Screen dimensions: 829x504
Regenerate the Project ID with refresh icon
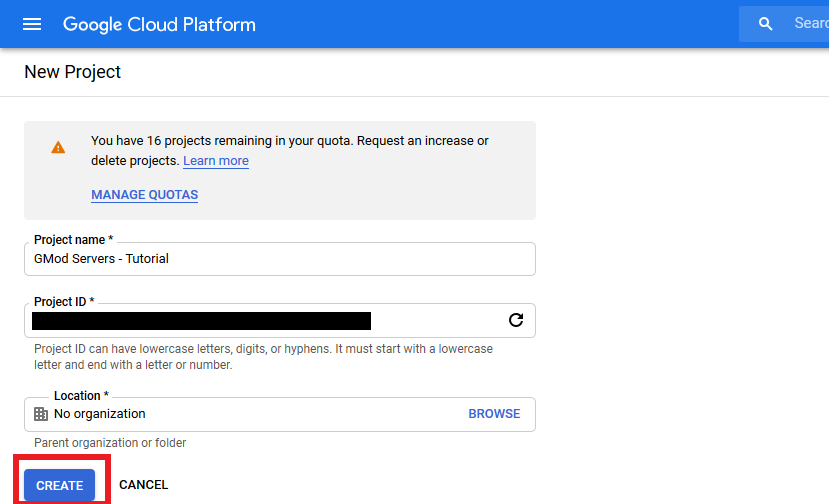[516, 320]
